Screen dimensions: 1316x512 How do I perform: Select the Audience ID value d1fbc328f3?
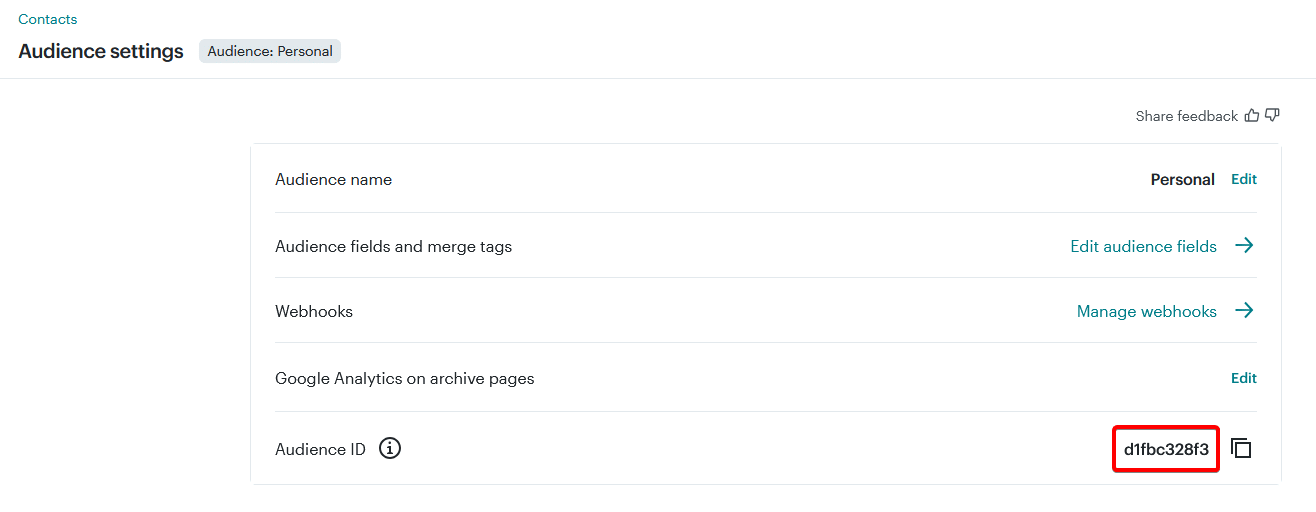click(1166, 449)
